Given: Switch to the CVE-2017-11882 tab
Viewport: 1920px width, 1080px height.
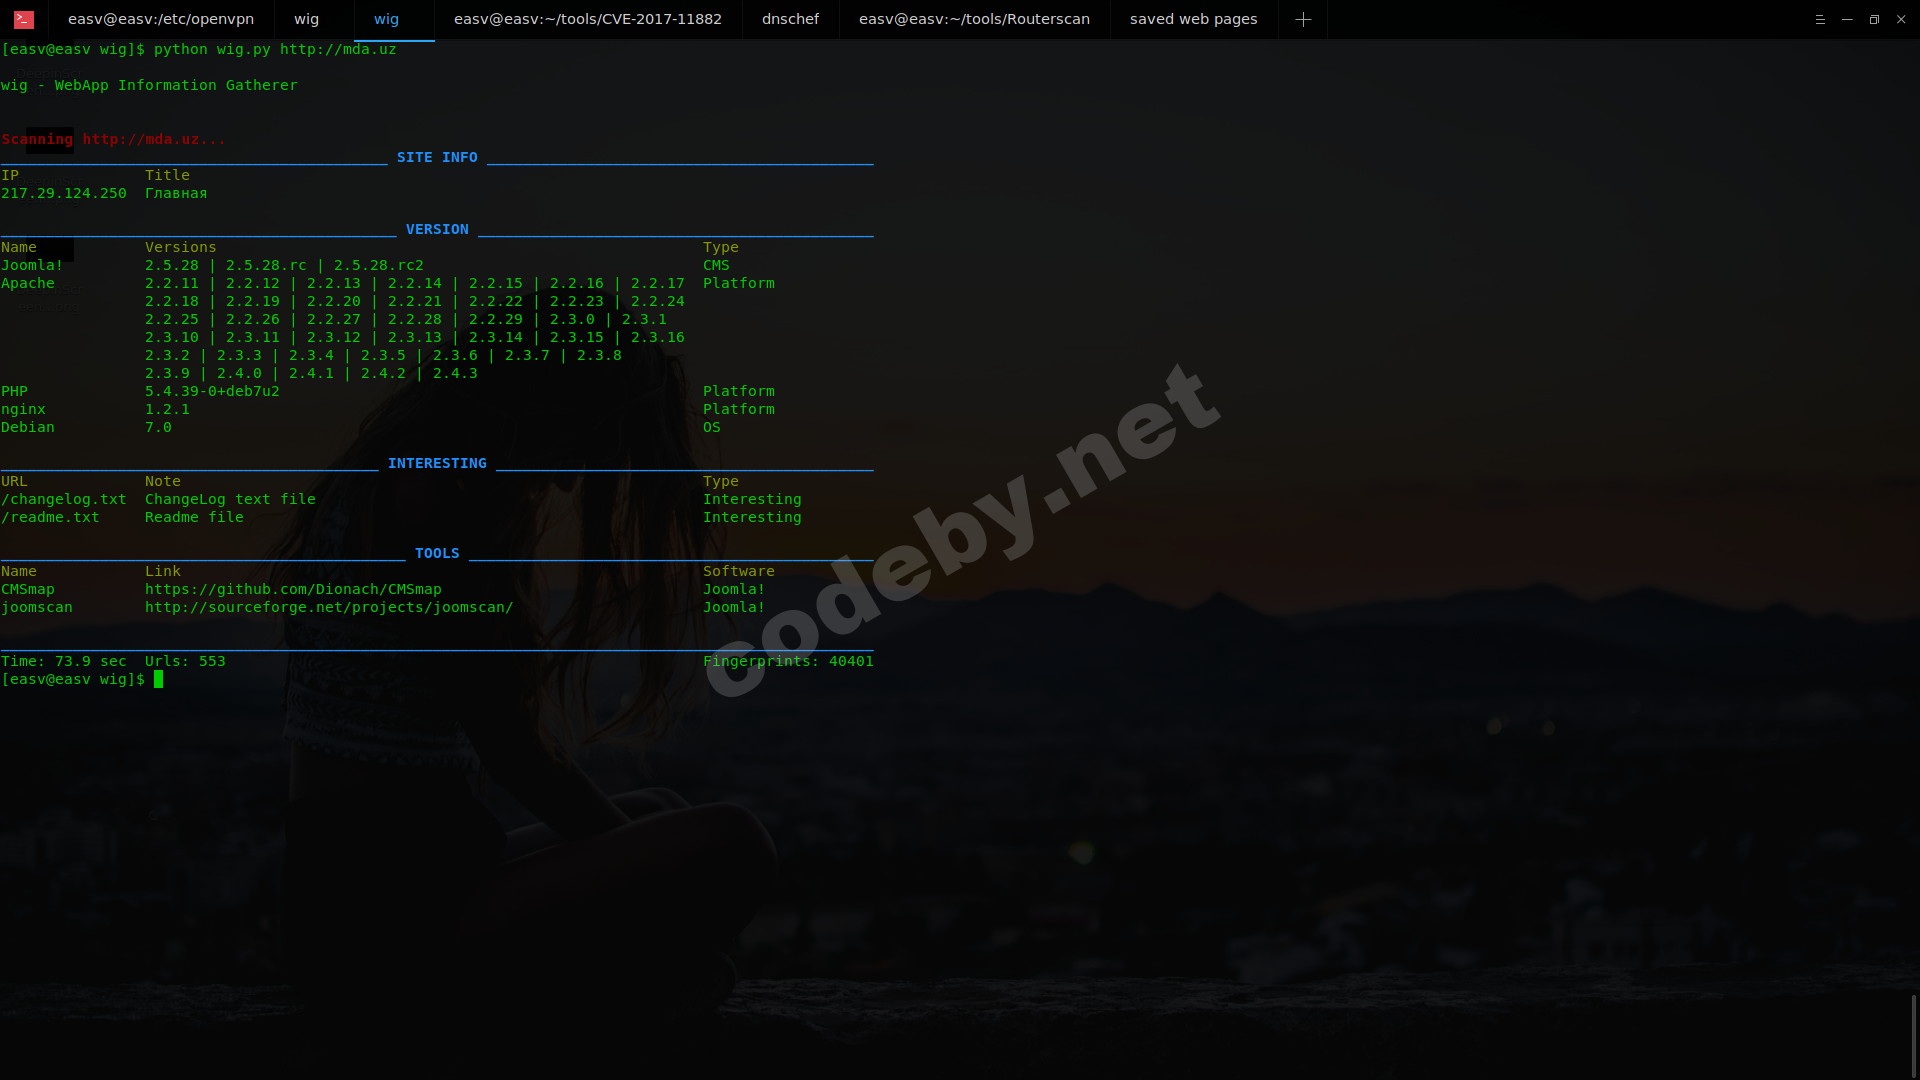Looking at the screenshot, I should point(588,19).
